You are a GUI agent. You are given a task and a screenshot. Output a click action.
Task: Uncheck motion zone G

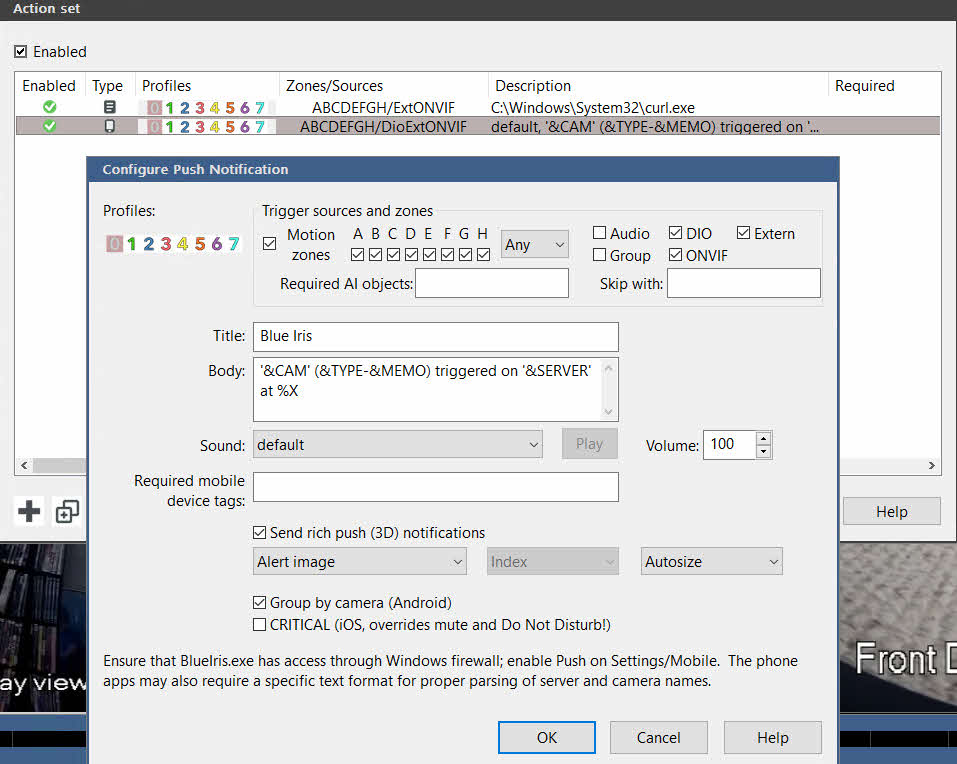pyautogui.click(x=465, y=254)
